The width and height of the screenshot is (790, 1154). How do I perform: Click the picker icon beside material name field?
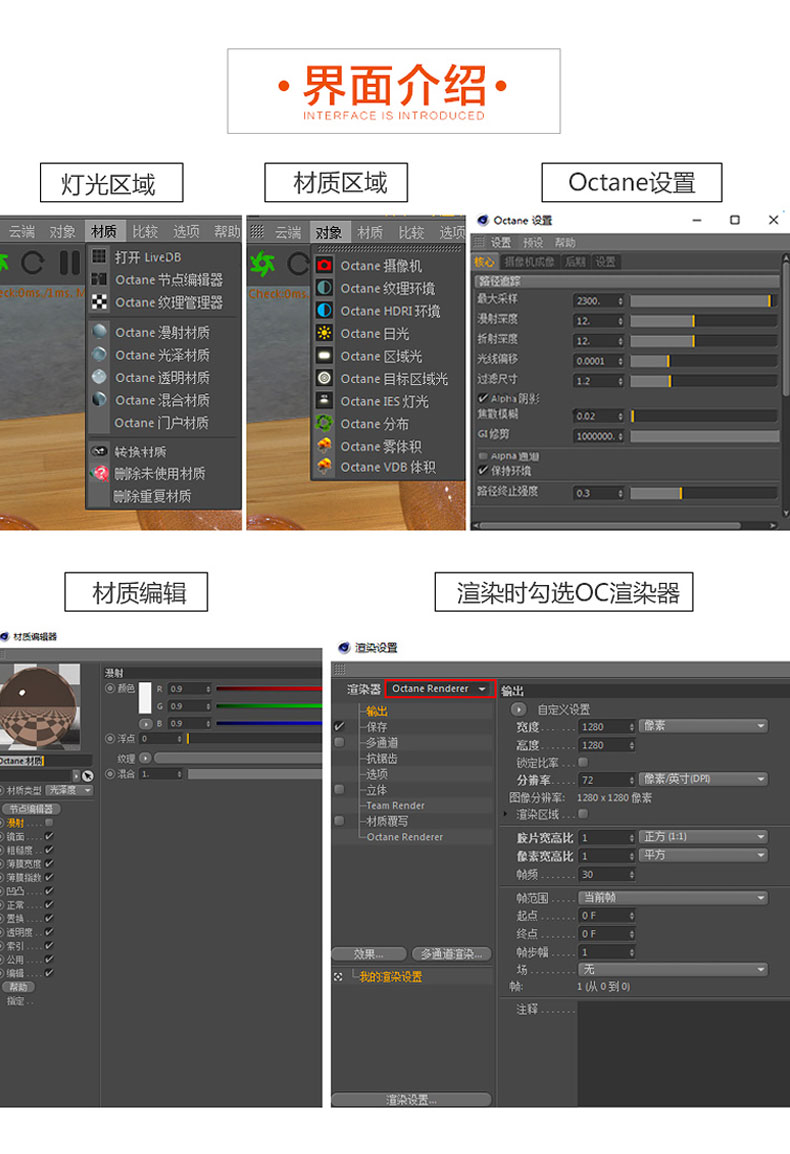coord(88,776)
